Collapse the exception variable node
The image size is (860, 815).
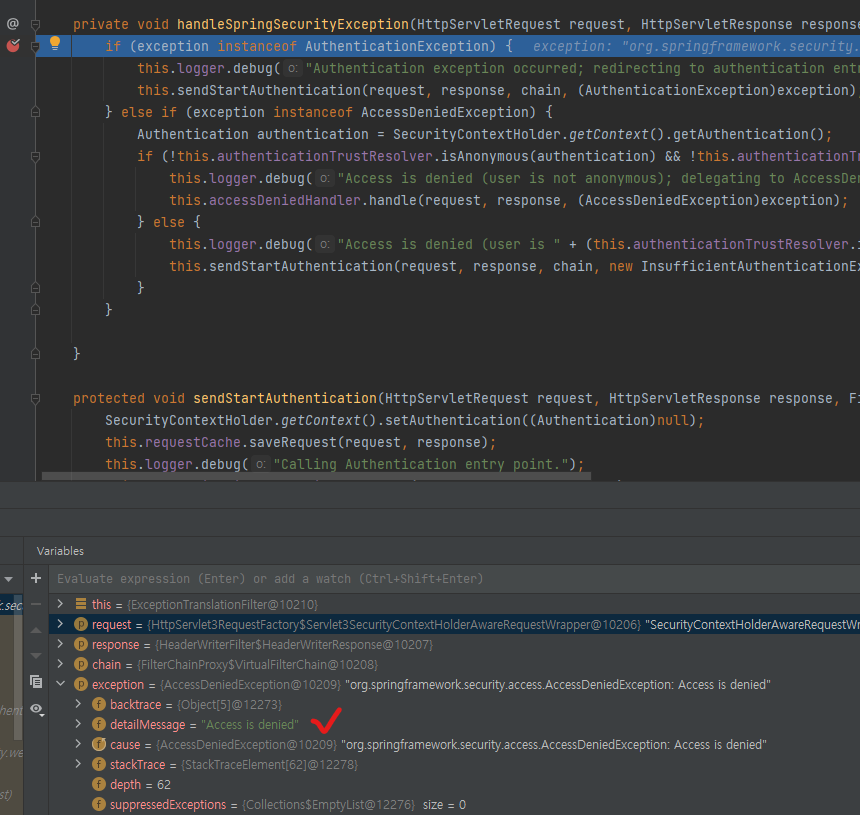[60, 684]
